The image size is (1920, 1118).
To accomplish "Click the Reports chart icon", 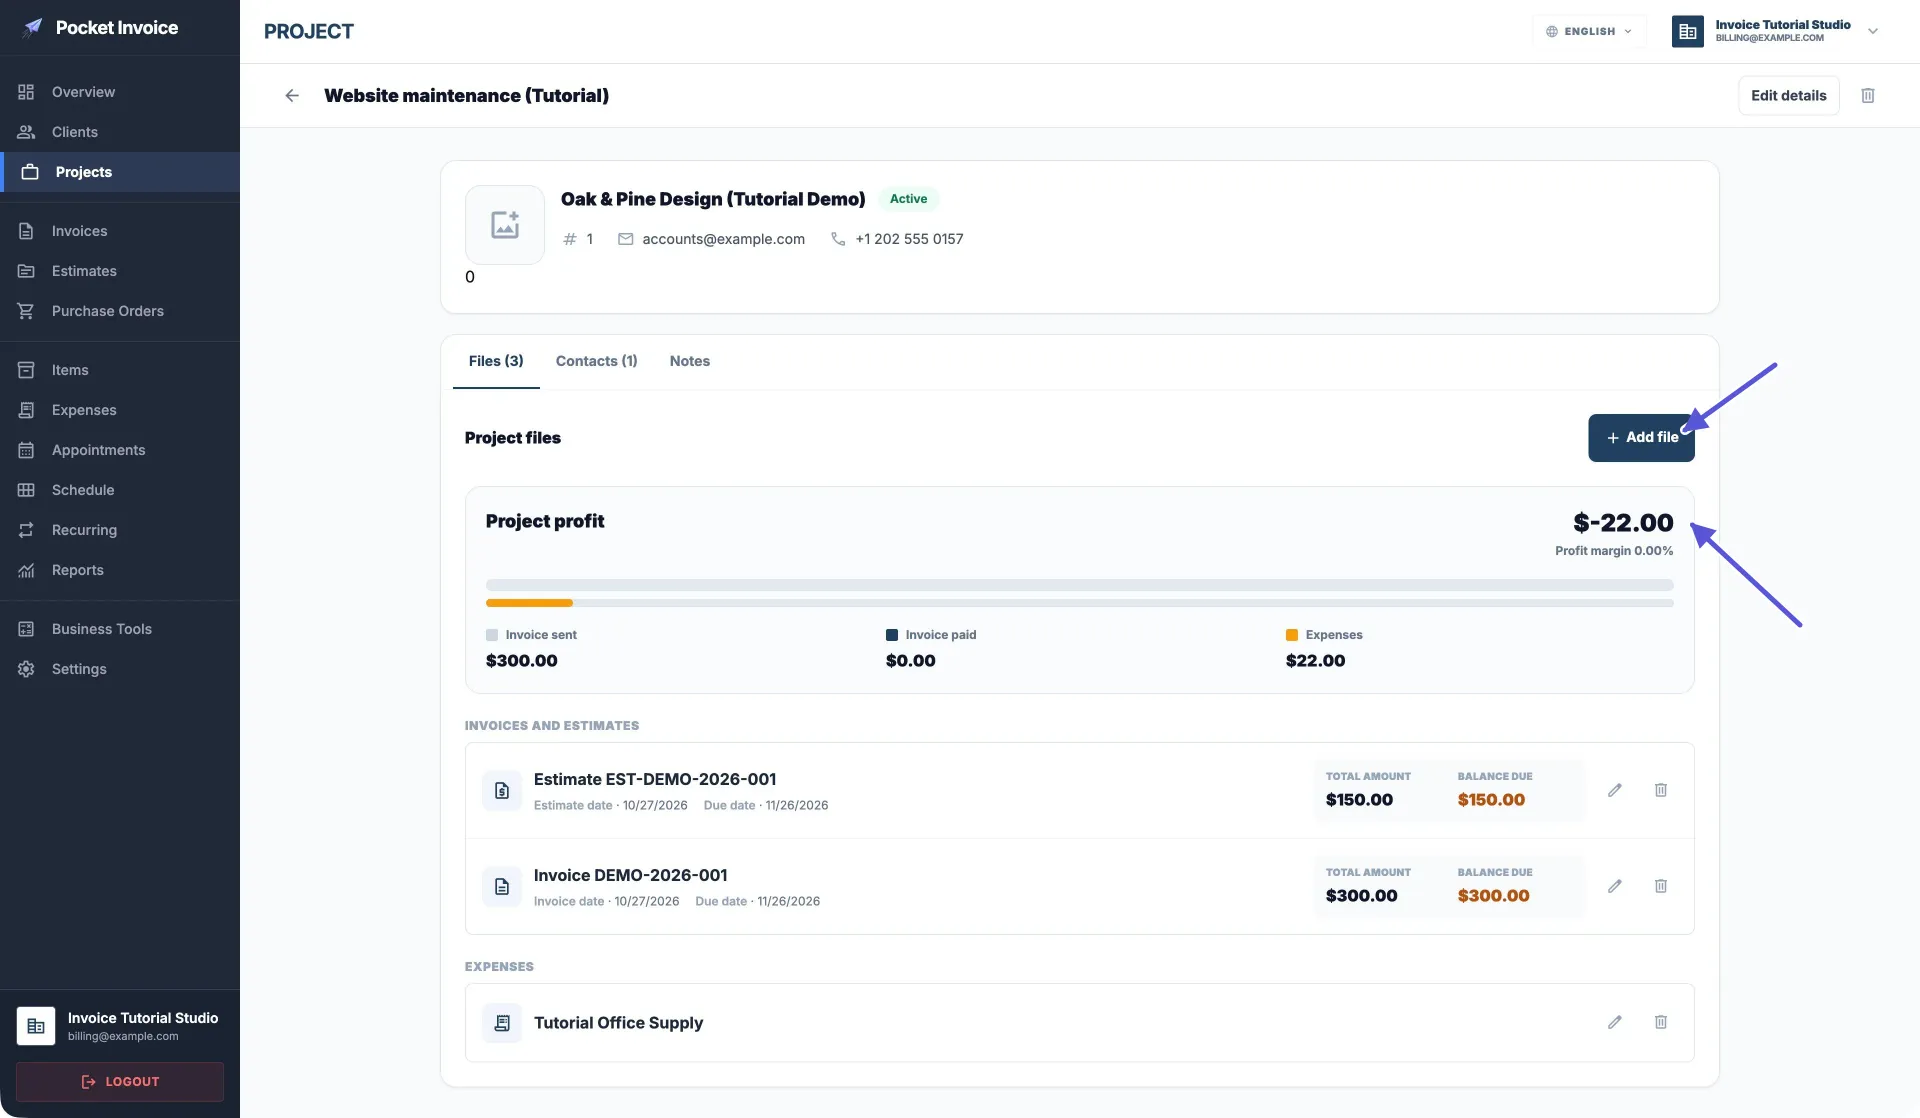I will pyautogui.click(x=26, y=570).
